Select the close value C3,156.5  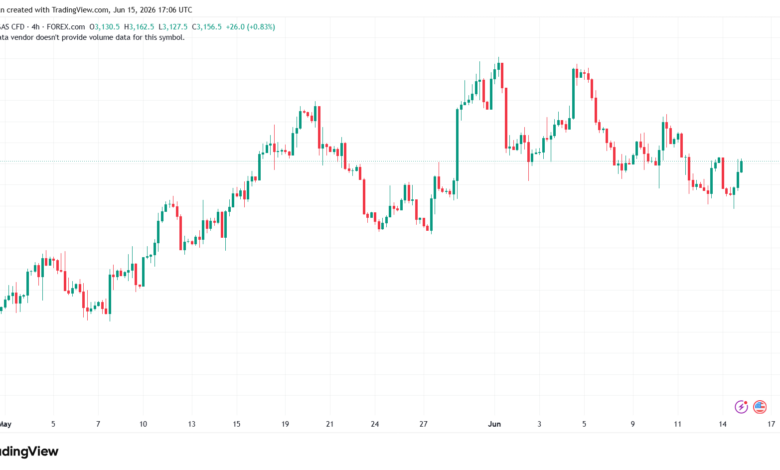[x=207, y=27]
